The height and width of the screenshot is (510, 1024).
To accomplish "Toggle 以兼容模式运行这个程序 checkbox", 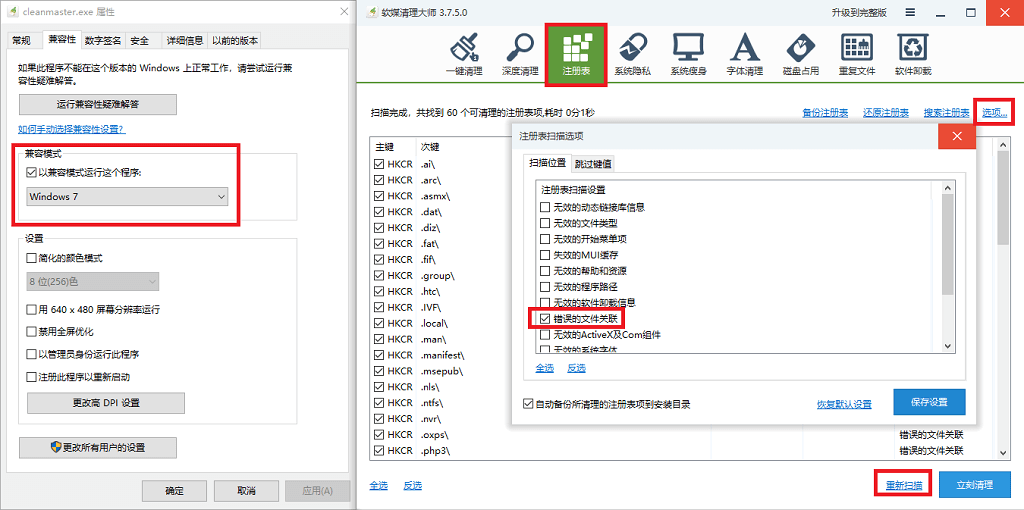I will click(31, 173).
